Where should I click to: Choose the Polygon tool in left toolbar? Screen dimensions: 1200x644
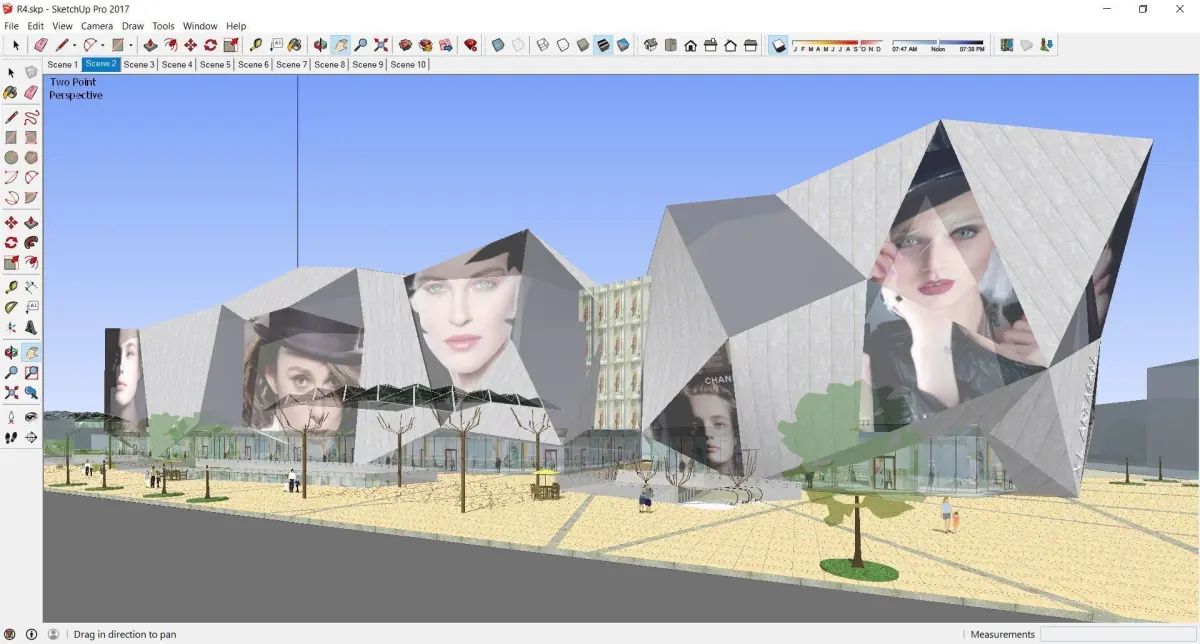[x=31, y=157]
